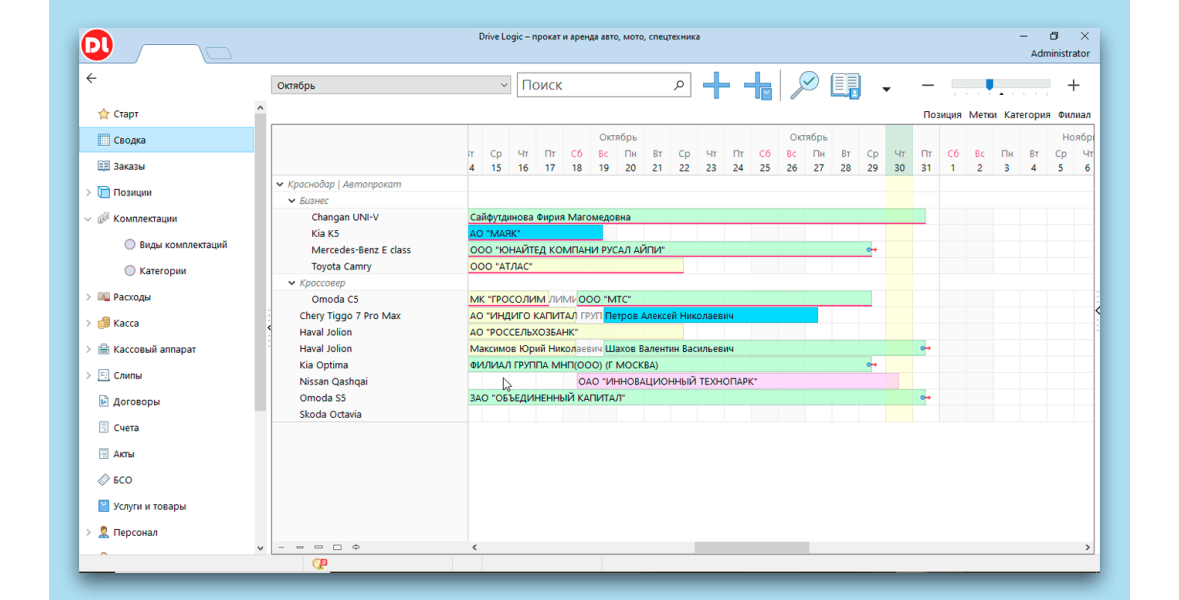1179x600 pixels.
Task: Open the Октябрь month dropdown
Action: (504, 86)
